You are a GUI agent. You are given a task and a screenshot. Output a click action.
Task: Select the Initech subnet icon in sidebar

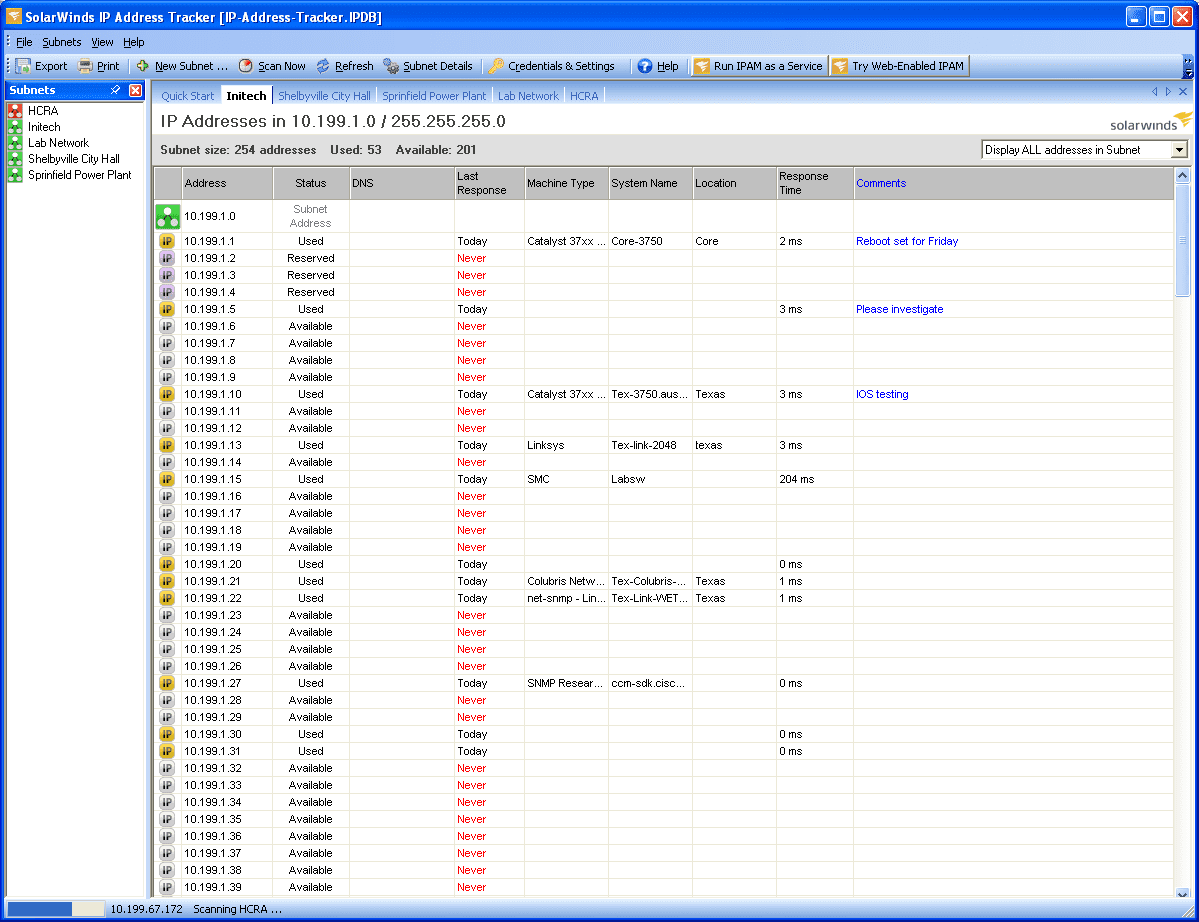click(15, 127)
